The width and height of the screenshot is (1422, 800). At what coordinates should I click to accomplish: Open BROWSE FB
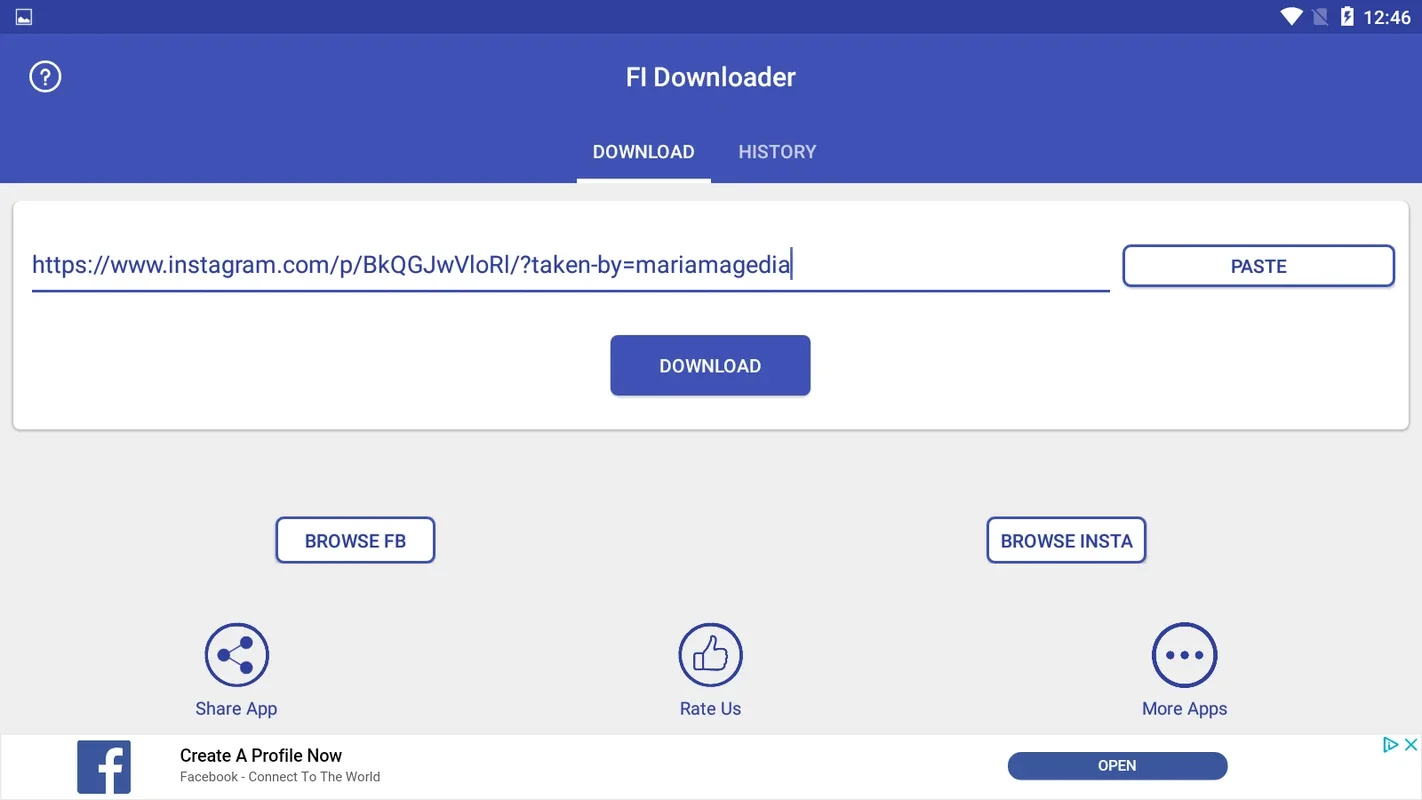coord(355,540)
